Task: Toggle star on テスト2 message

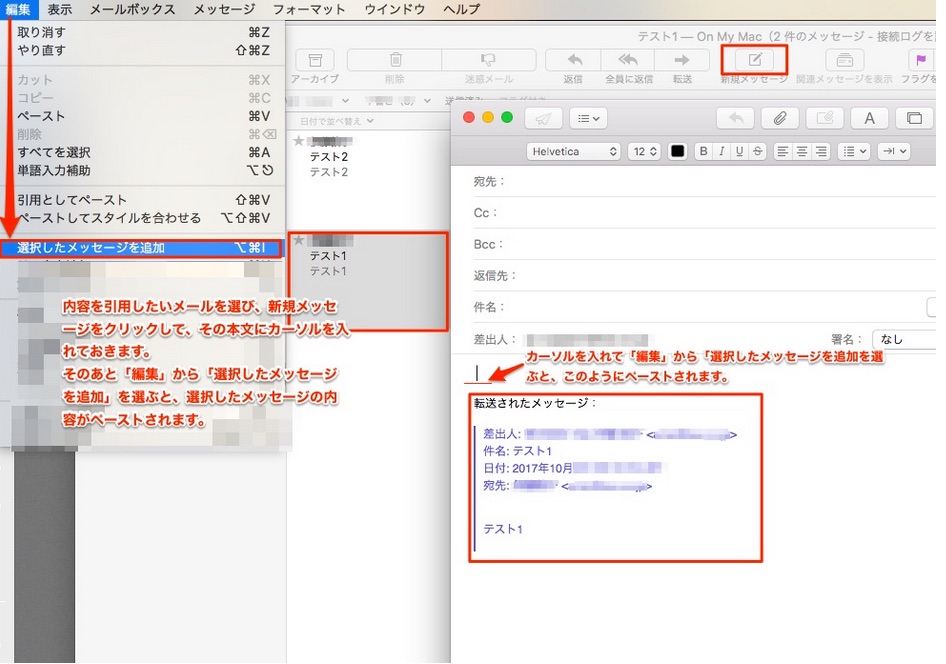Action: [298, 141]
